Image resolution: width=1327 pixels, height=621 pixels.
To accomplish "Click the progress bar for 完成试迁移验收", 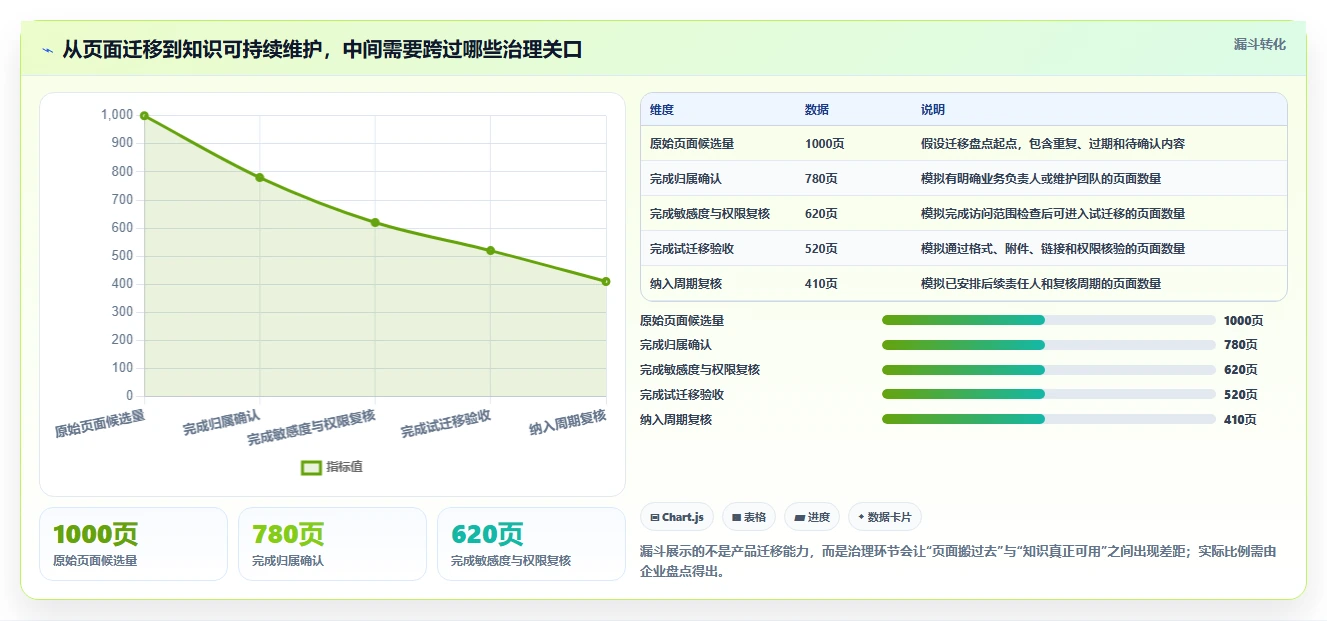I will [1049, 395].
